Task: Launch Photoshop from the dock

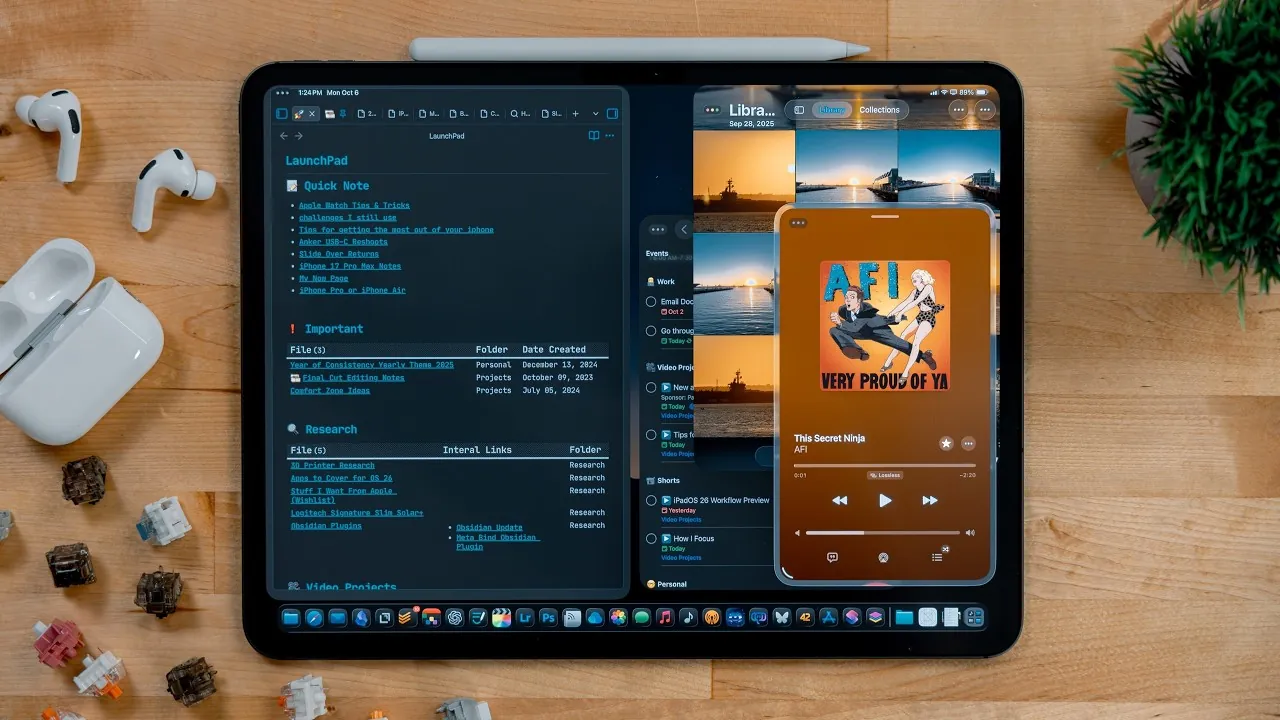Action: [x=548, y=618]
